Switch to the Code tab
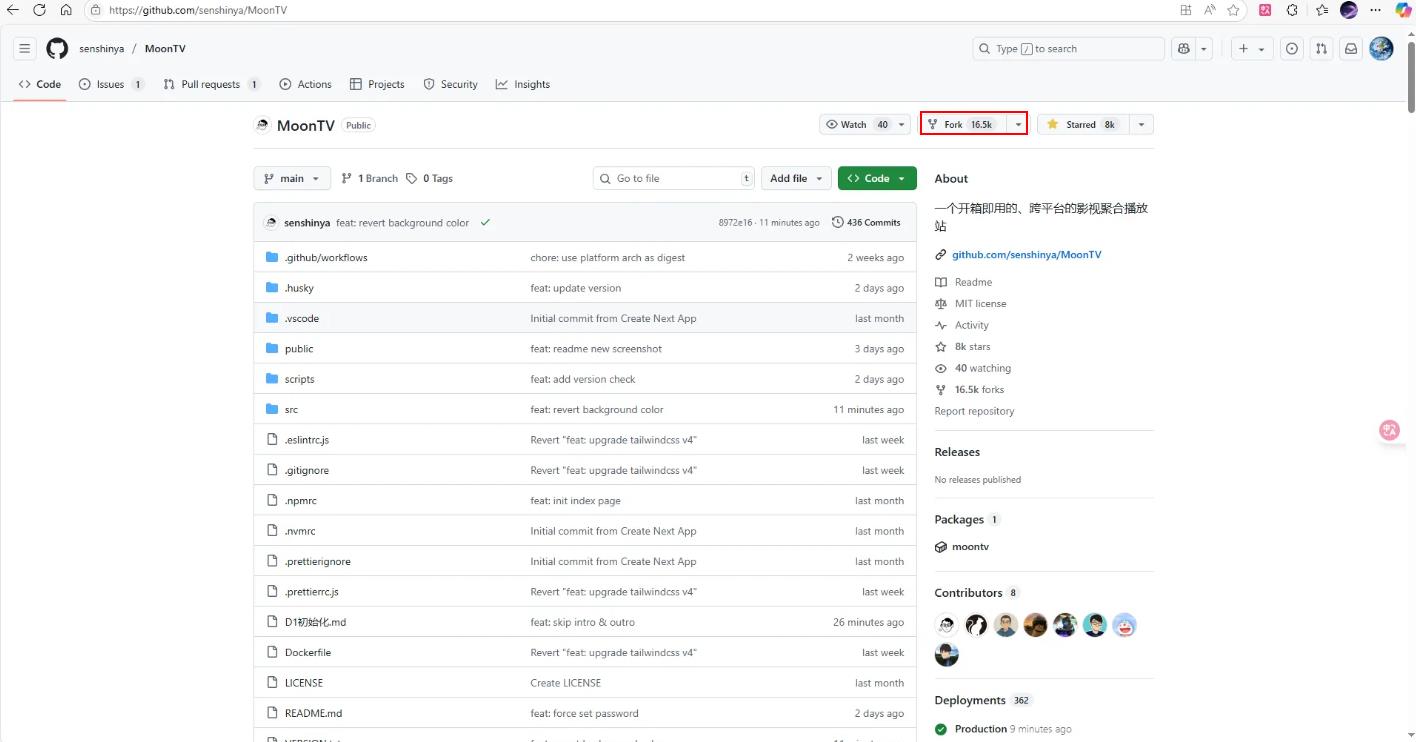The width and height of the screenshot is (1416, 742). tap(40, 84)
